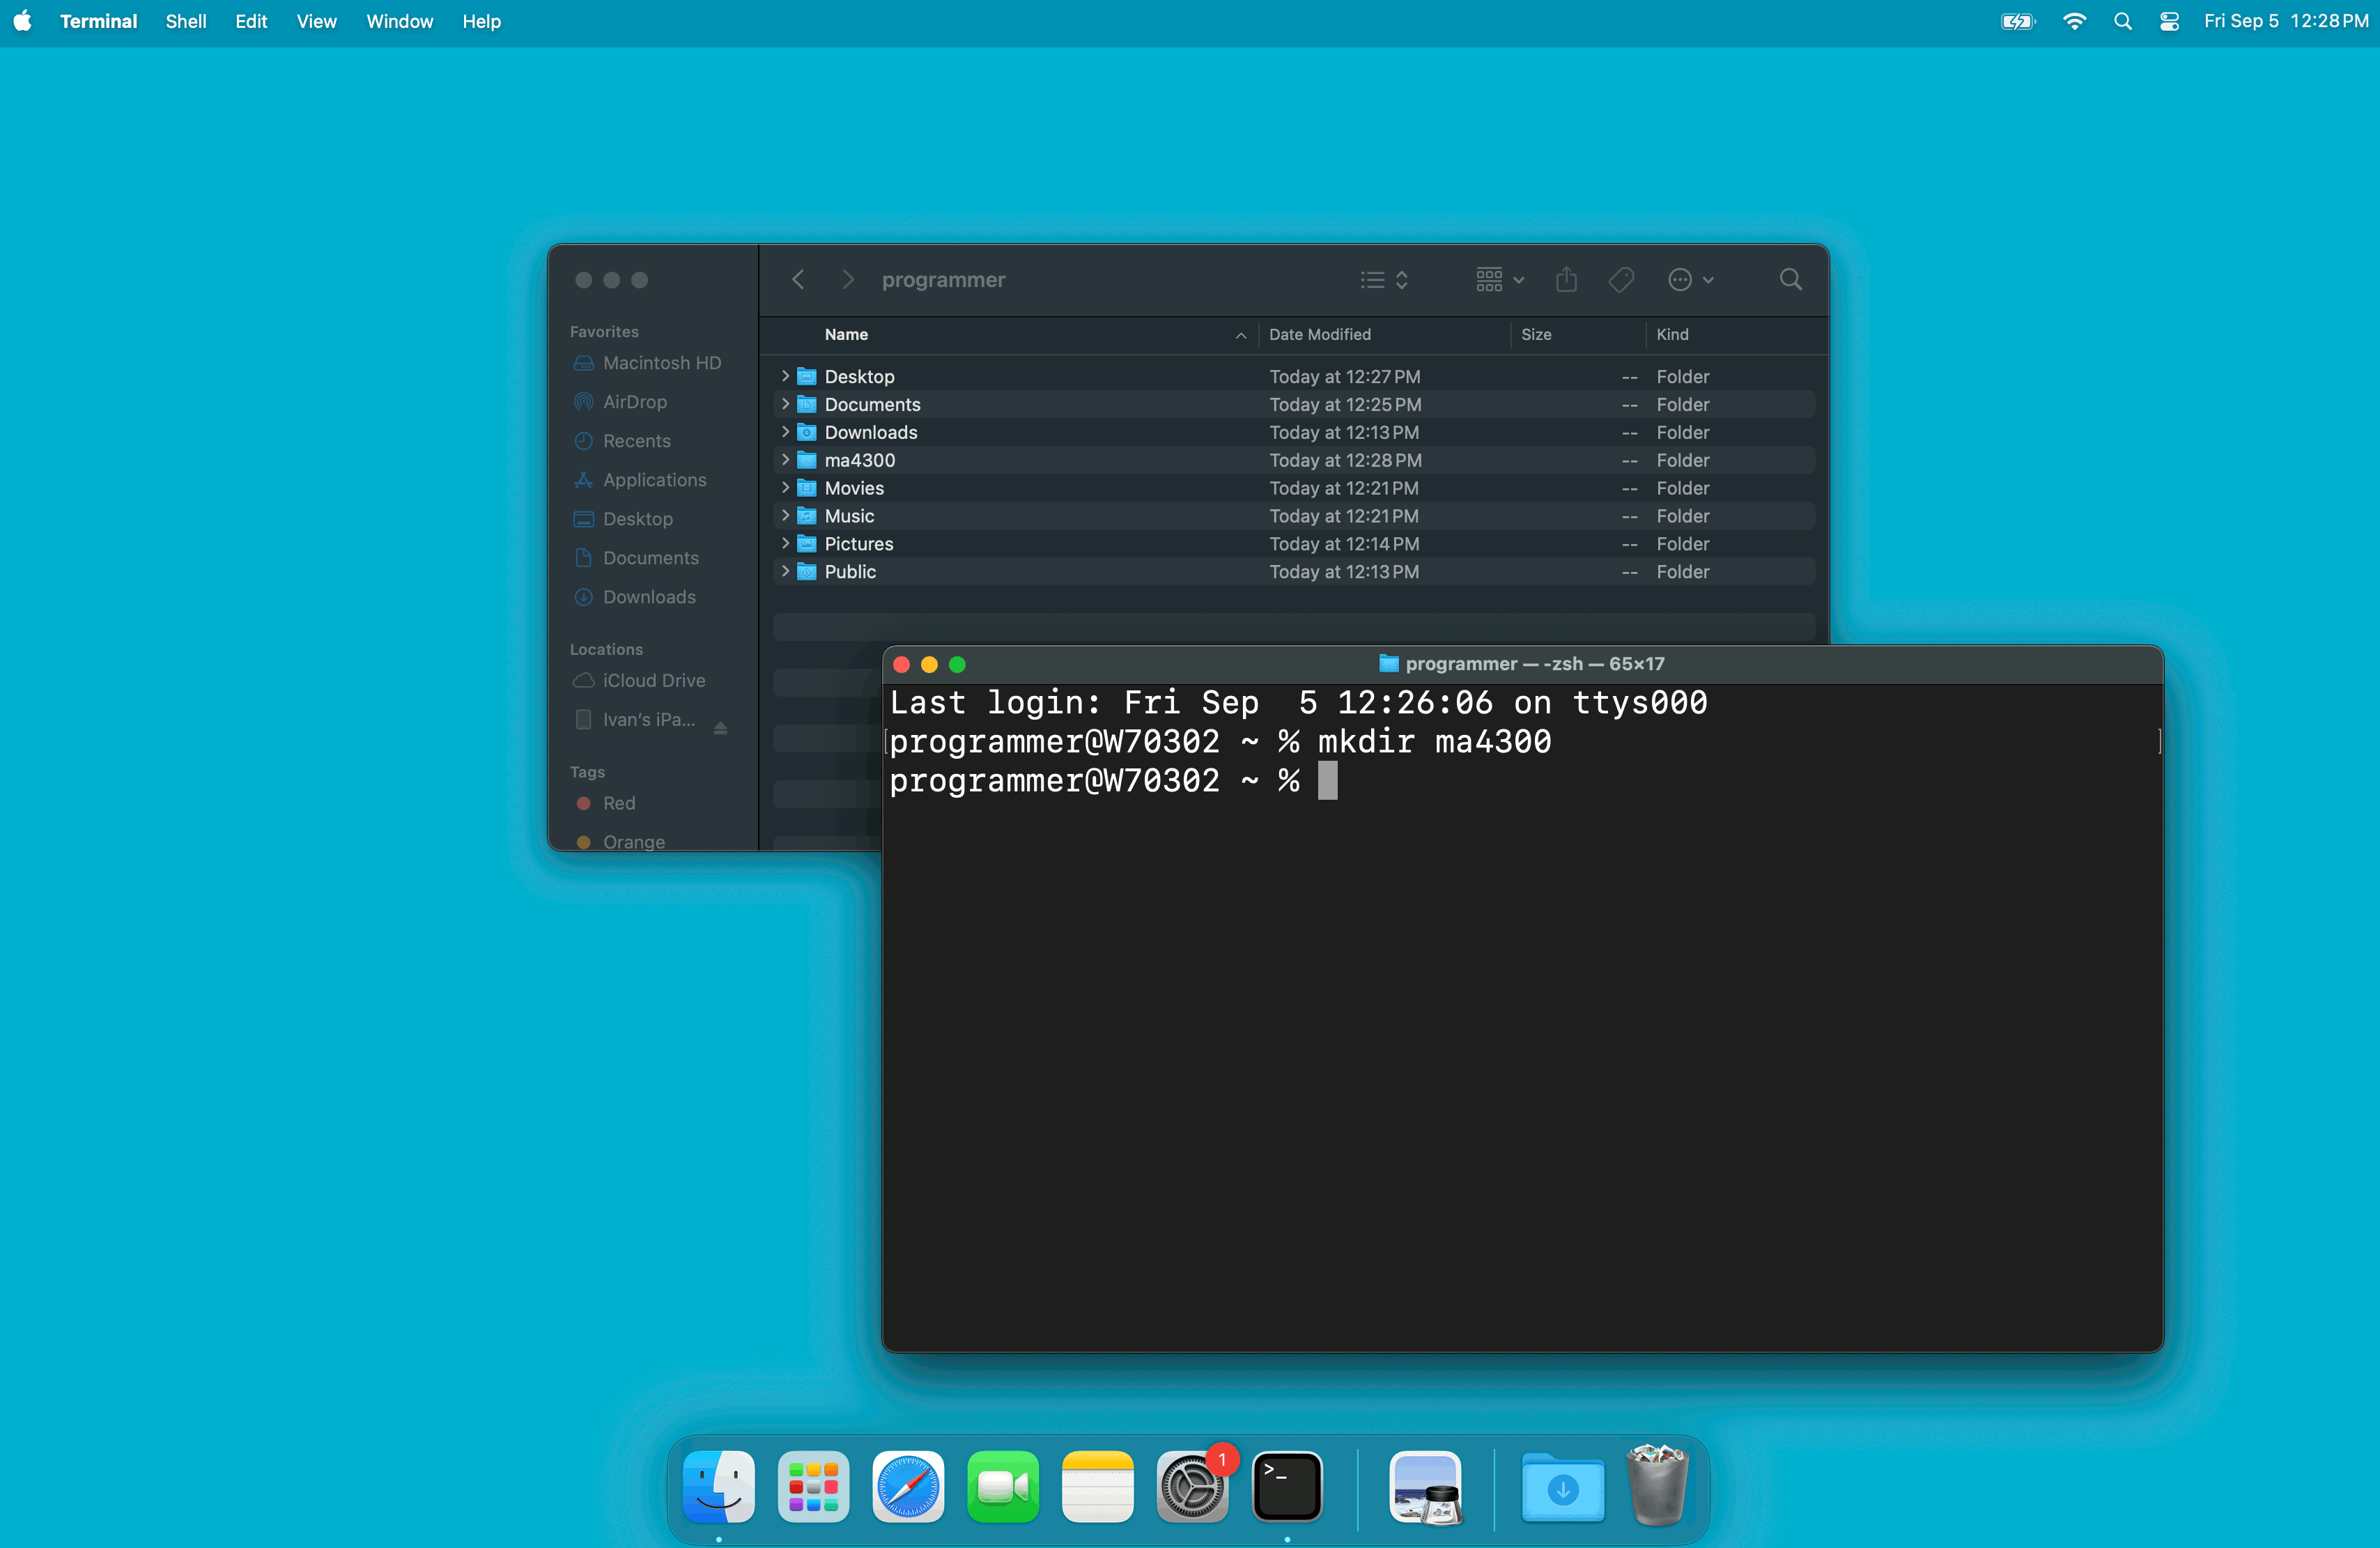The height and width of the screenshot is (1548, 2380).
Task: Open the Window menu in menu bar
Action: point(399,21)
